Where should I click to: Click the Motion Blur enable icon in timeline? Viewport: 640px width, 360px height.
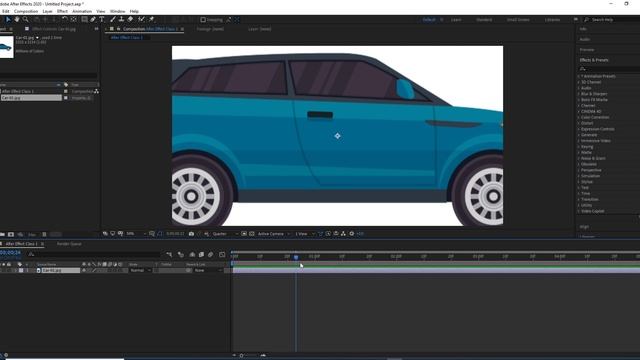(211, 255)
